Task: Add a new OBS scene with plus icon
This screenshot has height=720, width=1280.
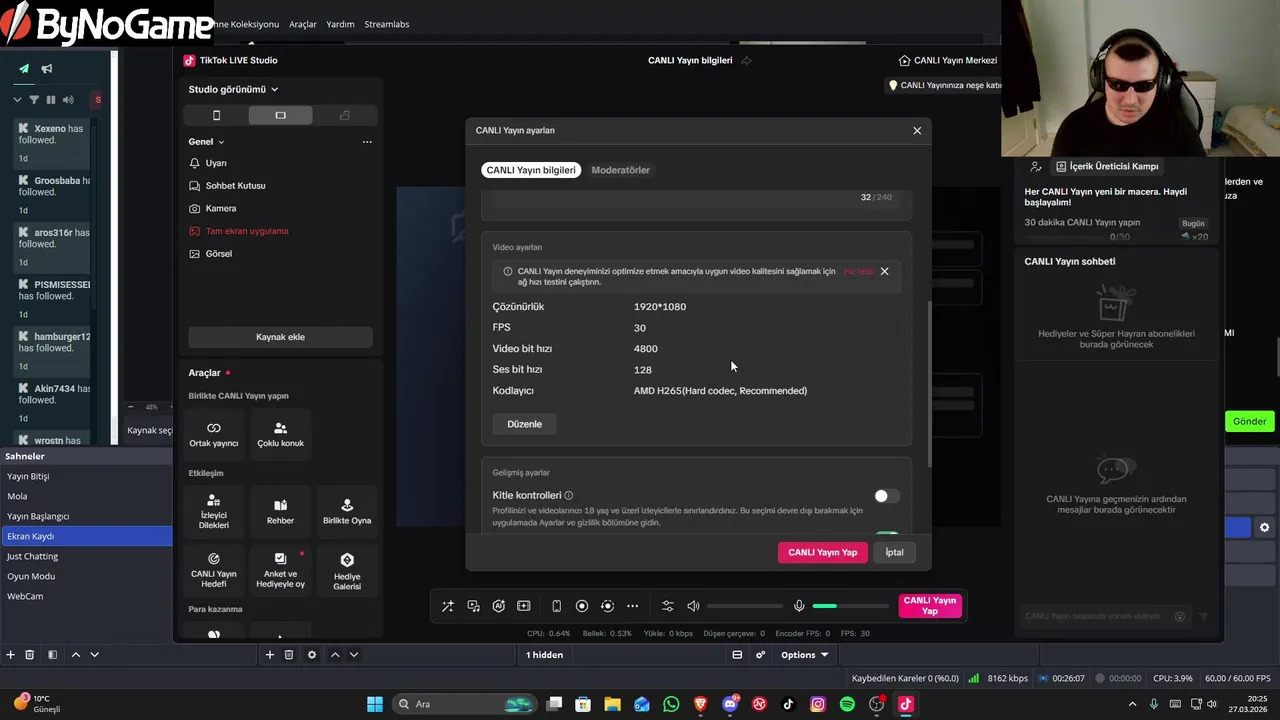Action: point(10,655)
